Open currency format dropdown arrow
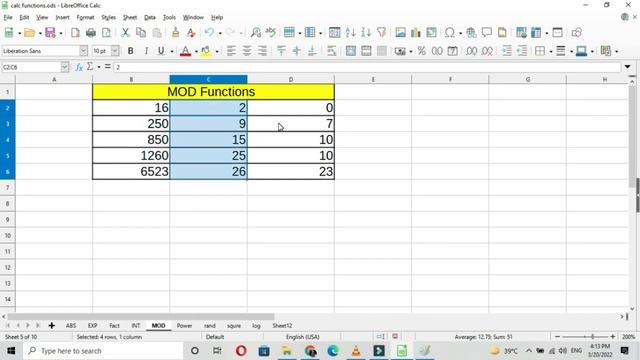Screen dimensions: 640x360 click(x=411, y=51)
